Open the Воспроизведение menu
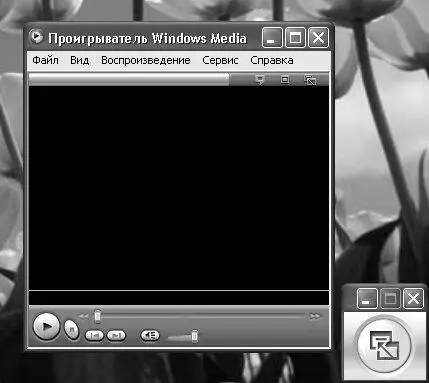This screenshot has width=429, height=383. coord(146,60)
